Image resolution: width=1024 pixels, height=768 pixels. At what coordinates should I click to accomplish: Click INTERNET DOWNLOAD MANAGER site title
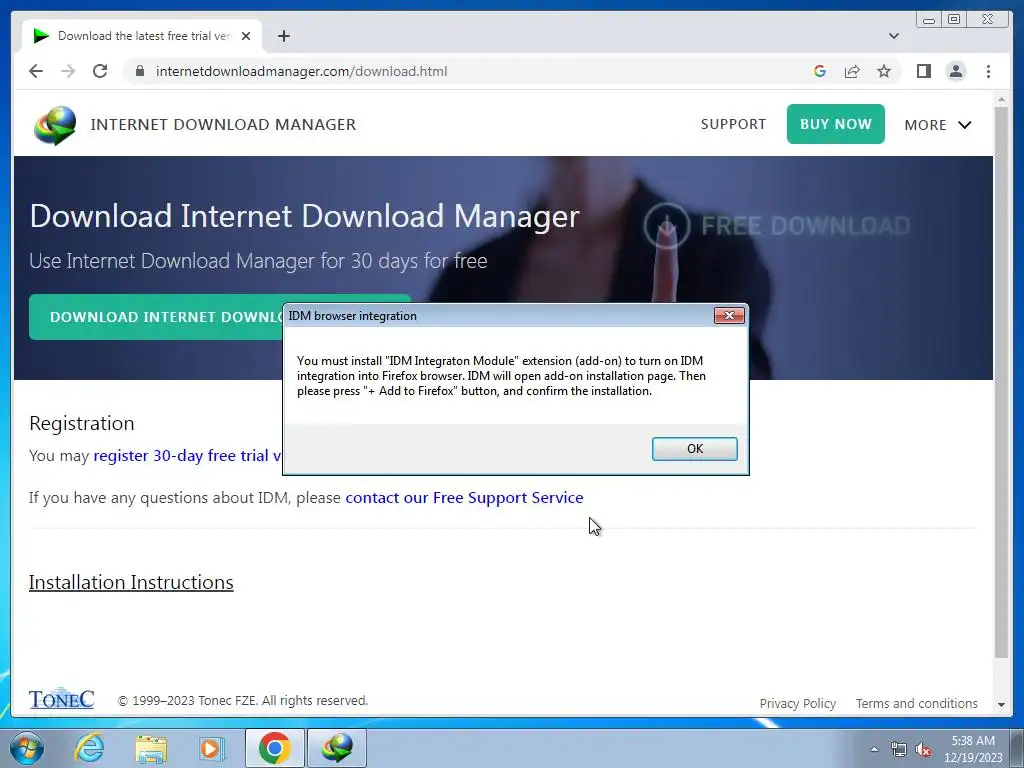[223, 124]
